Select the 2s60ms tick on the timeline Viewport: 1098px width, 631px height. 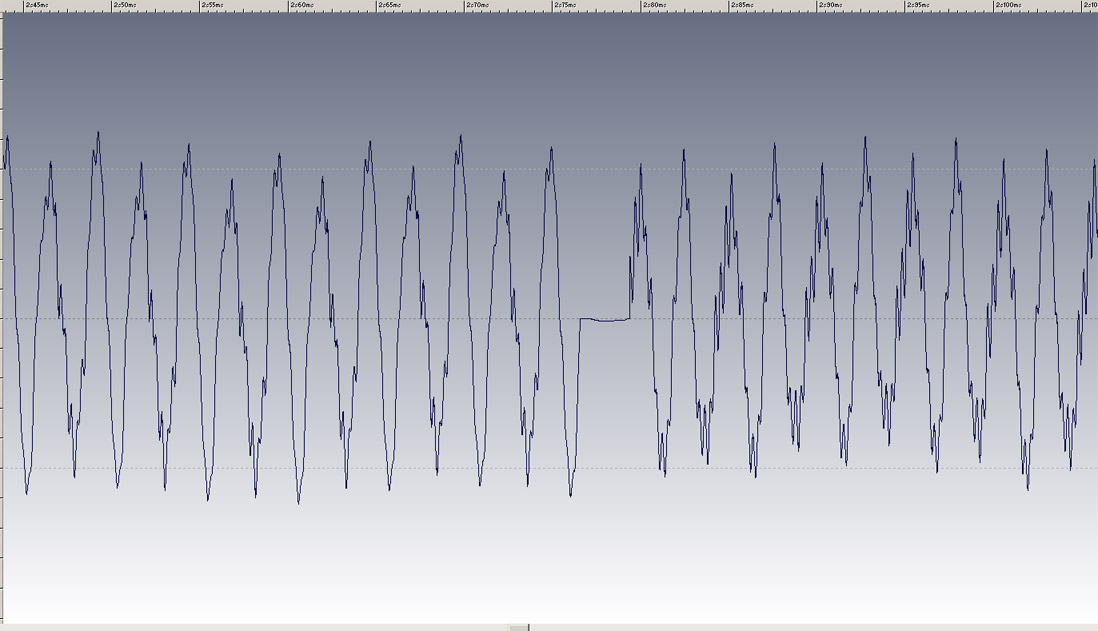coord(301,5)
